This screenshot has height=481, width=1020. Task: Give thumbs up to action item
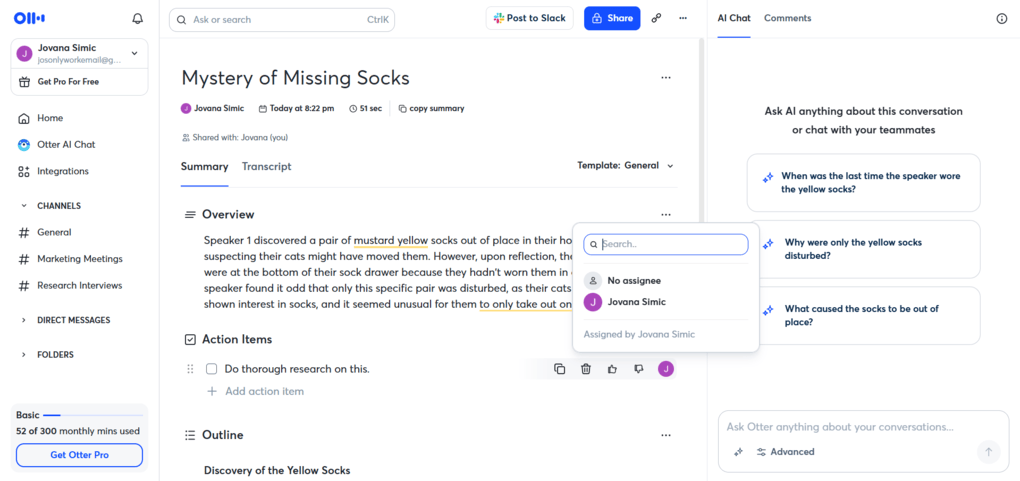click(612, 369)
